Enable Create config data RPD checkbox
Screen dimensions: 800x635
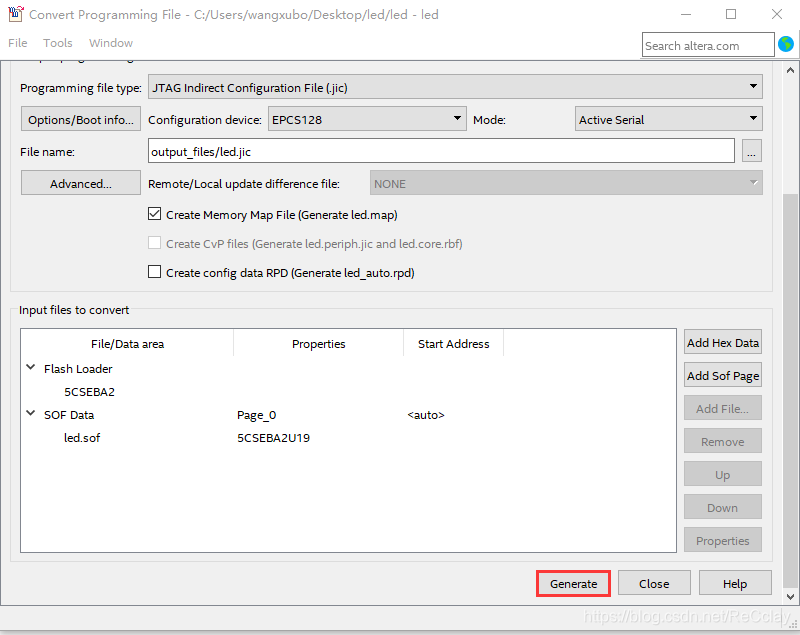(155, 272)
